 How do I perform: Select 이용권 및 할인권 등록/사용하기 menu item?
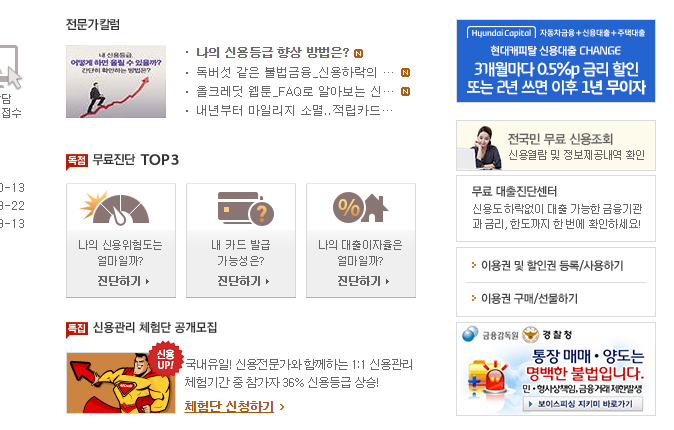tap(552, 265)
